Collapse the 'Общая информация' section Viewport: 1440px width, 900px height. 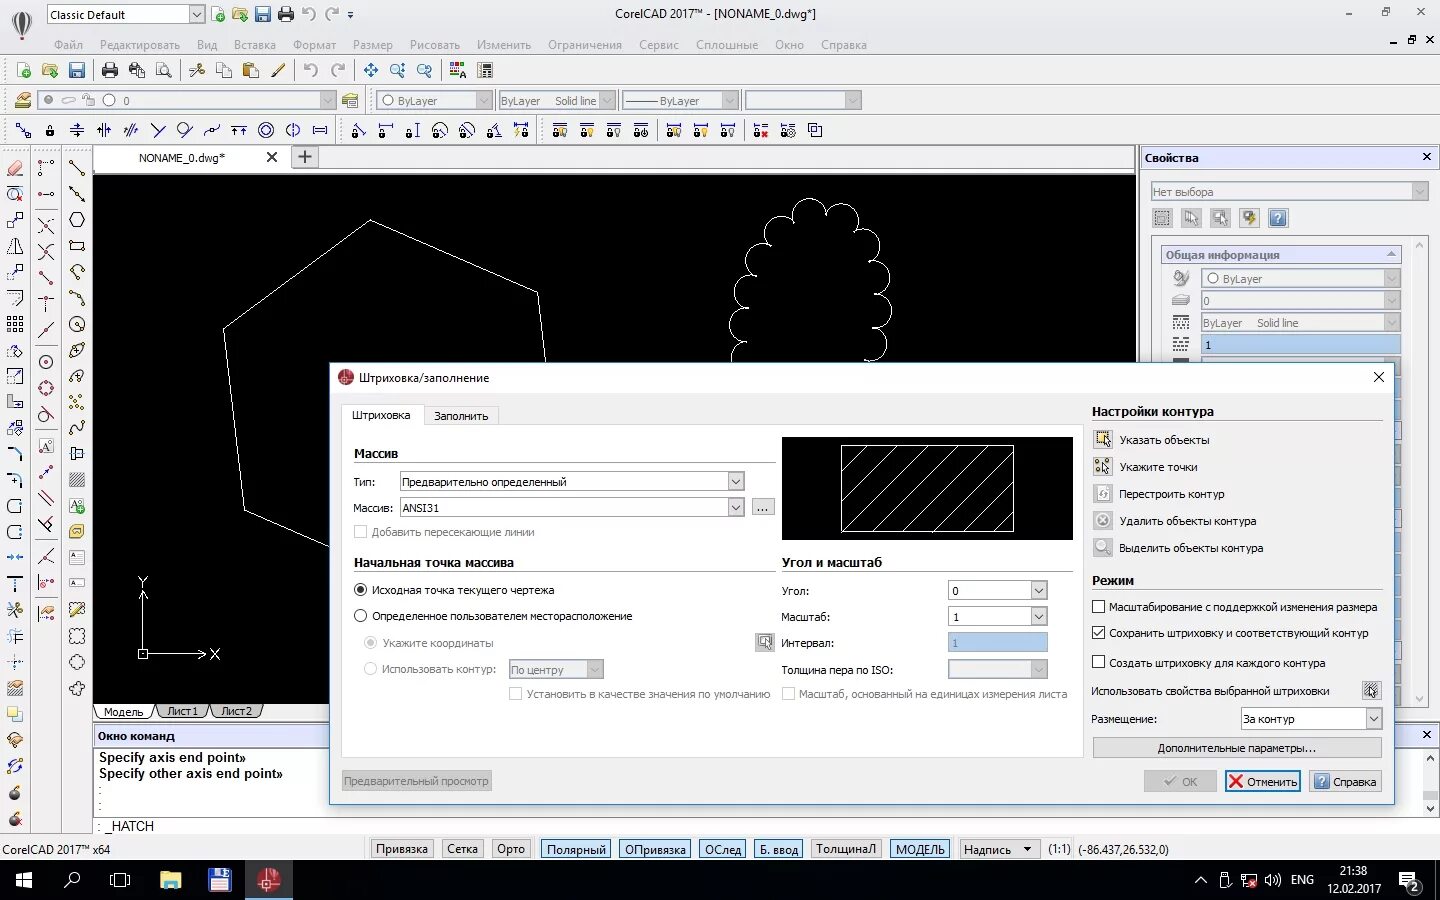click(x=1391, y=254)
